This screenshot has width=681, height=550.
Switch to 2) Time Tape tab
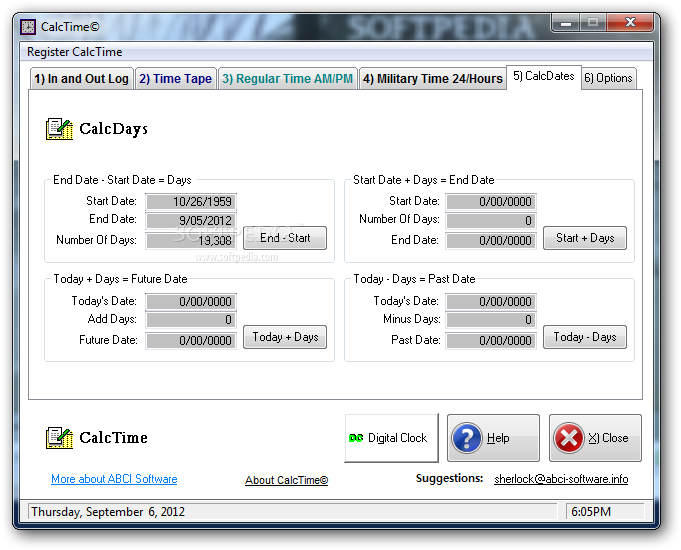pyautogui.click(x=175, y=79)
